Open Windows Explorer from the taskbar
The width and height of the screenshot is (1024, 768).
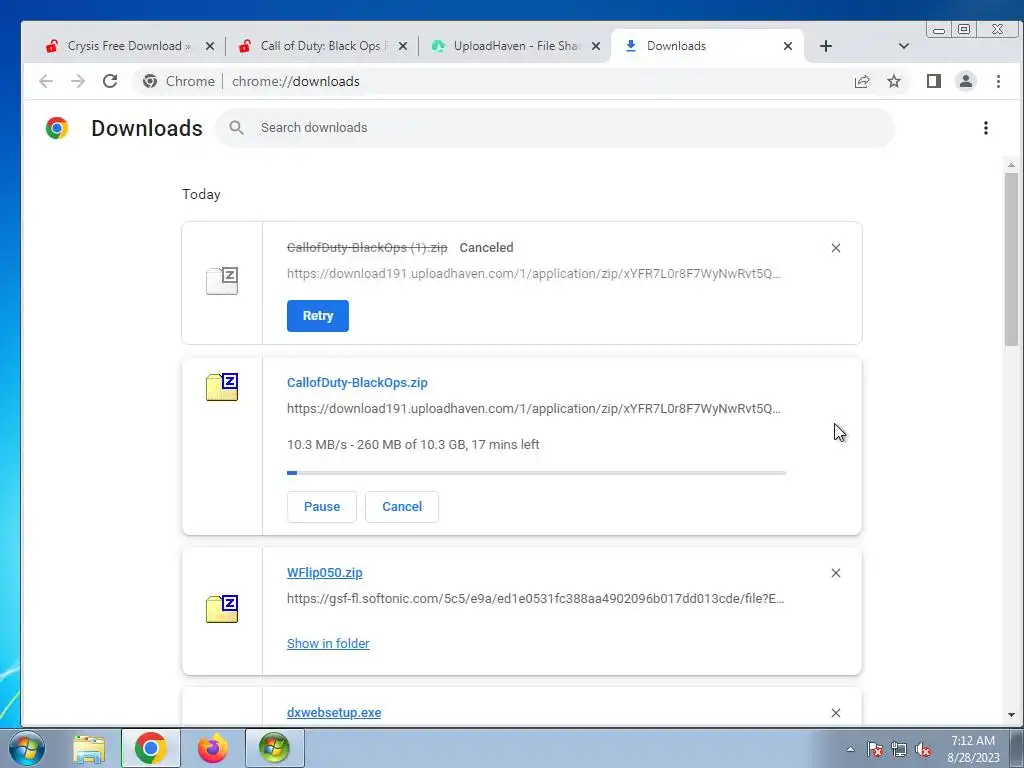click(89, 748)
